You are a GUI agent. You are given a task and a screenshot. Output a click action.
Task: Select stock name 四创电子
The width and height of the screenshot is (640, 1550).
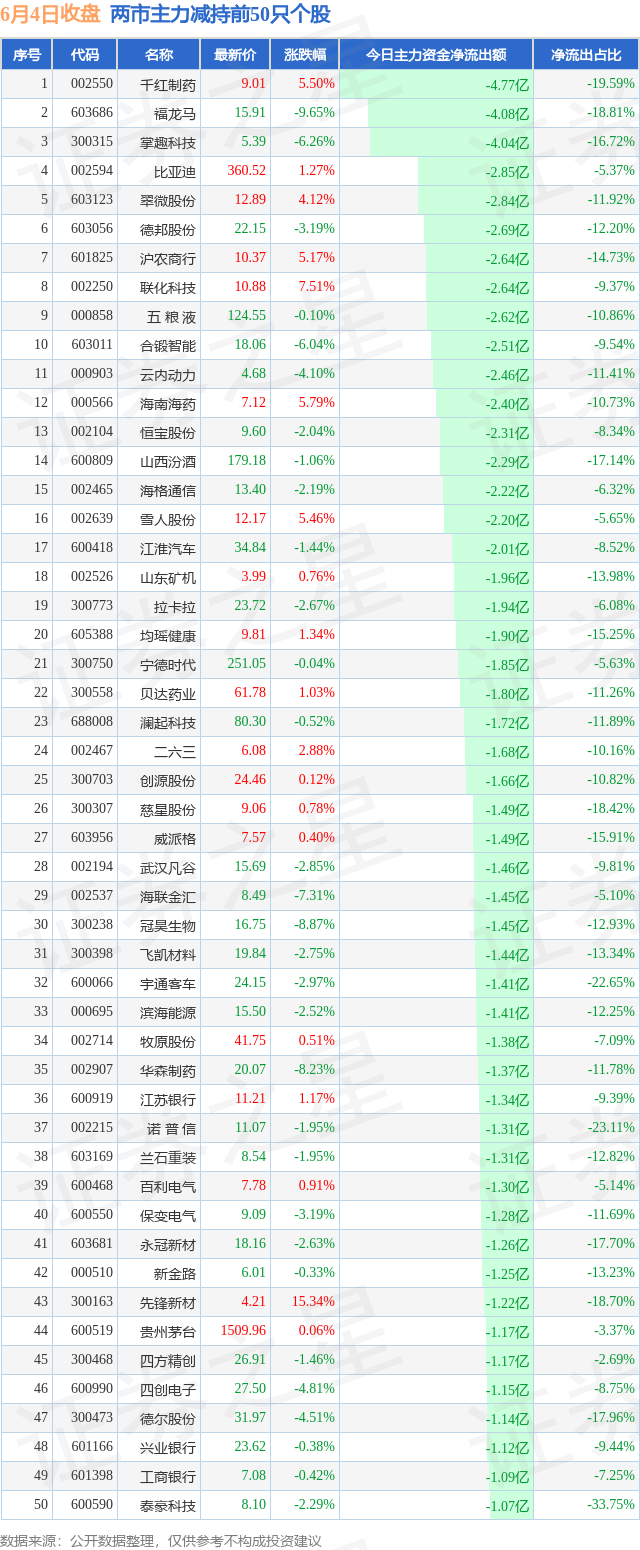[168, 1389]
